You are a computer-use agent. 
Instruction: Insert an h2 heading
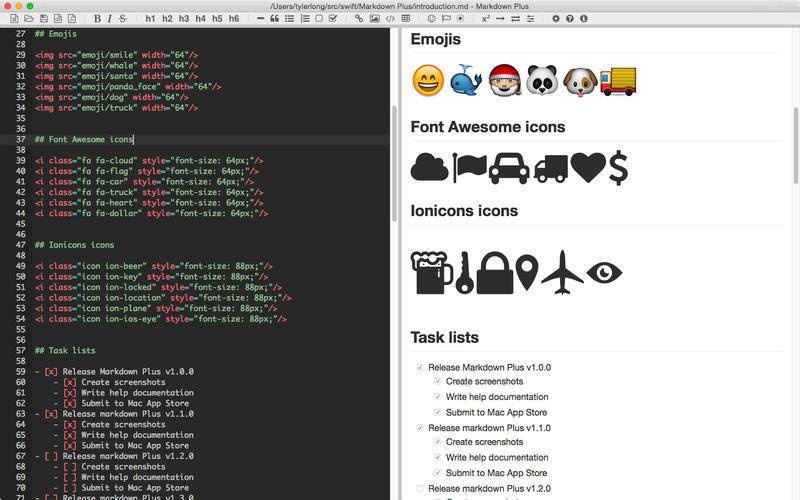(x=167, y=18)
